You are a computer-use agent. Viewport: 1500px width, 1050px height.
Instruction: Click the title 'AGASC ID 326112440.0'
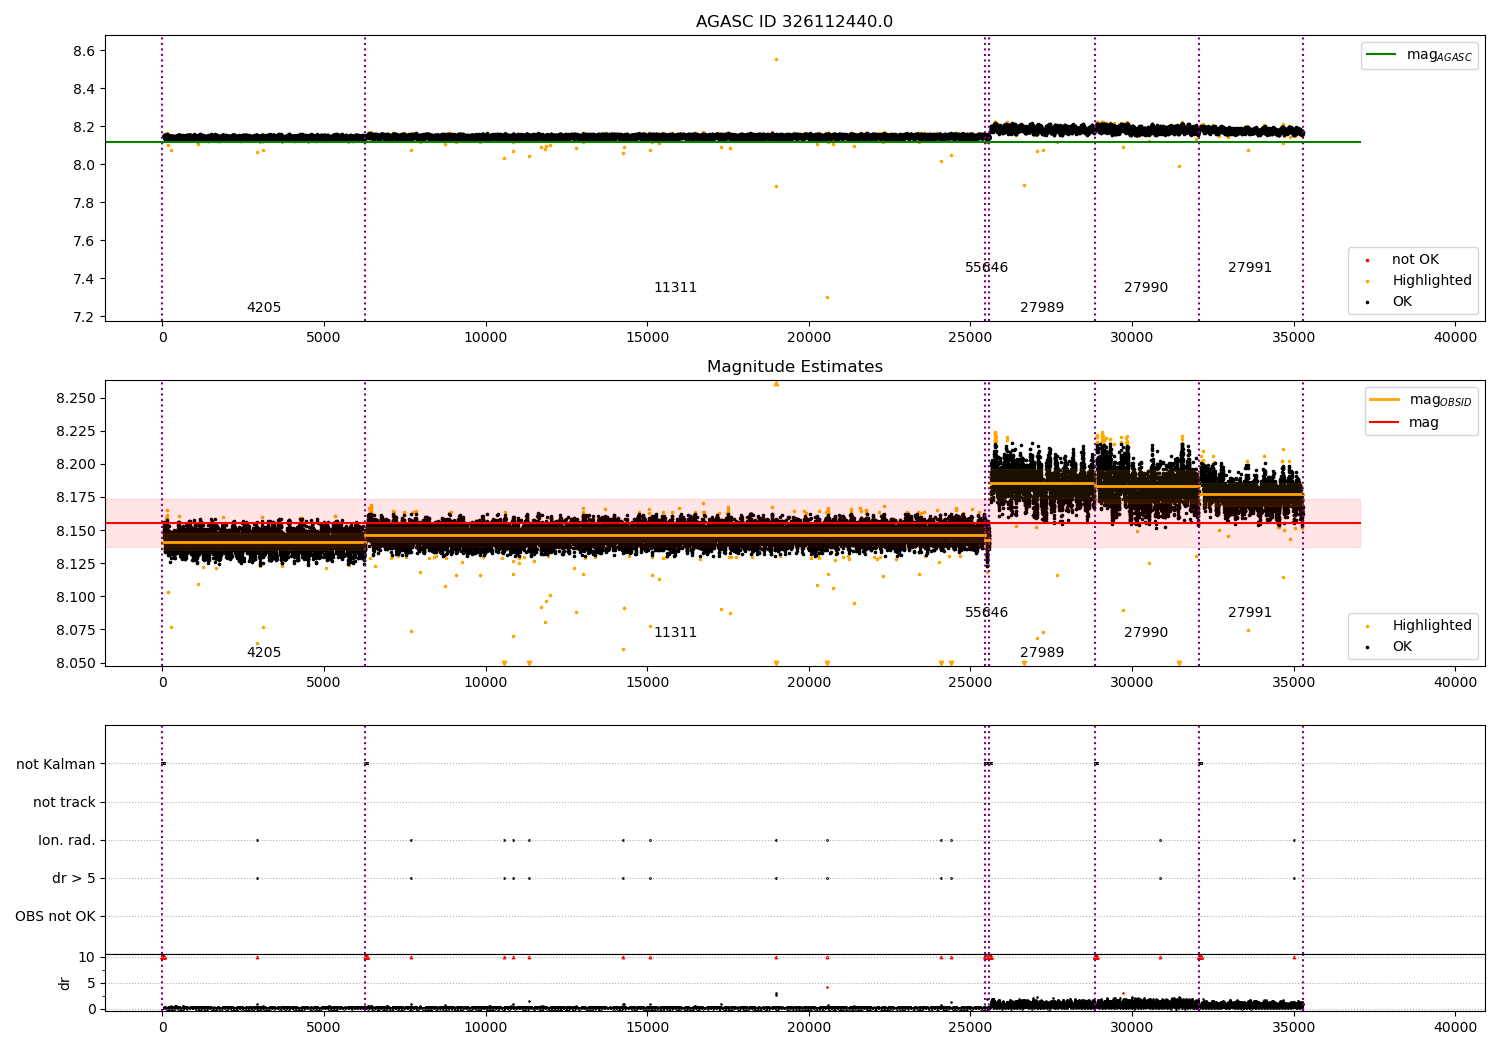794,22
